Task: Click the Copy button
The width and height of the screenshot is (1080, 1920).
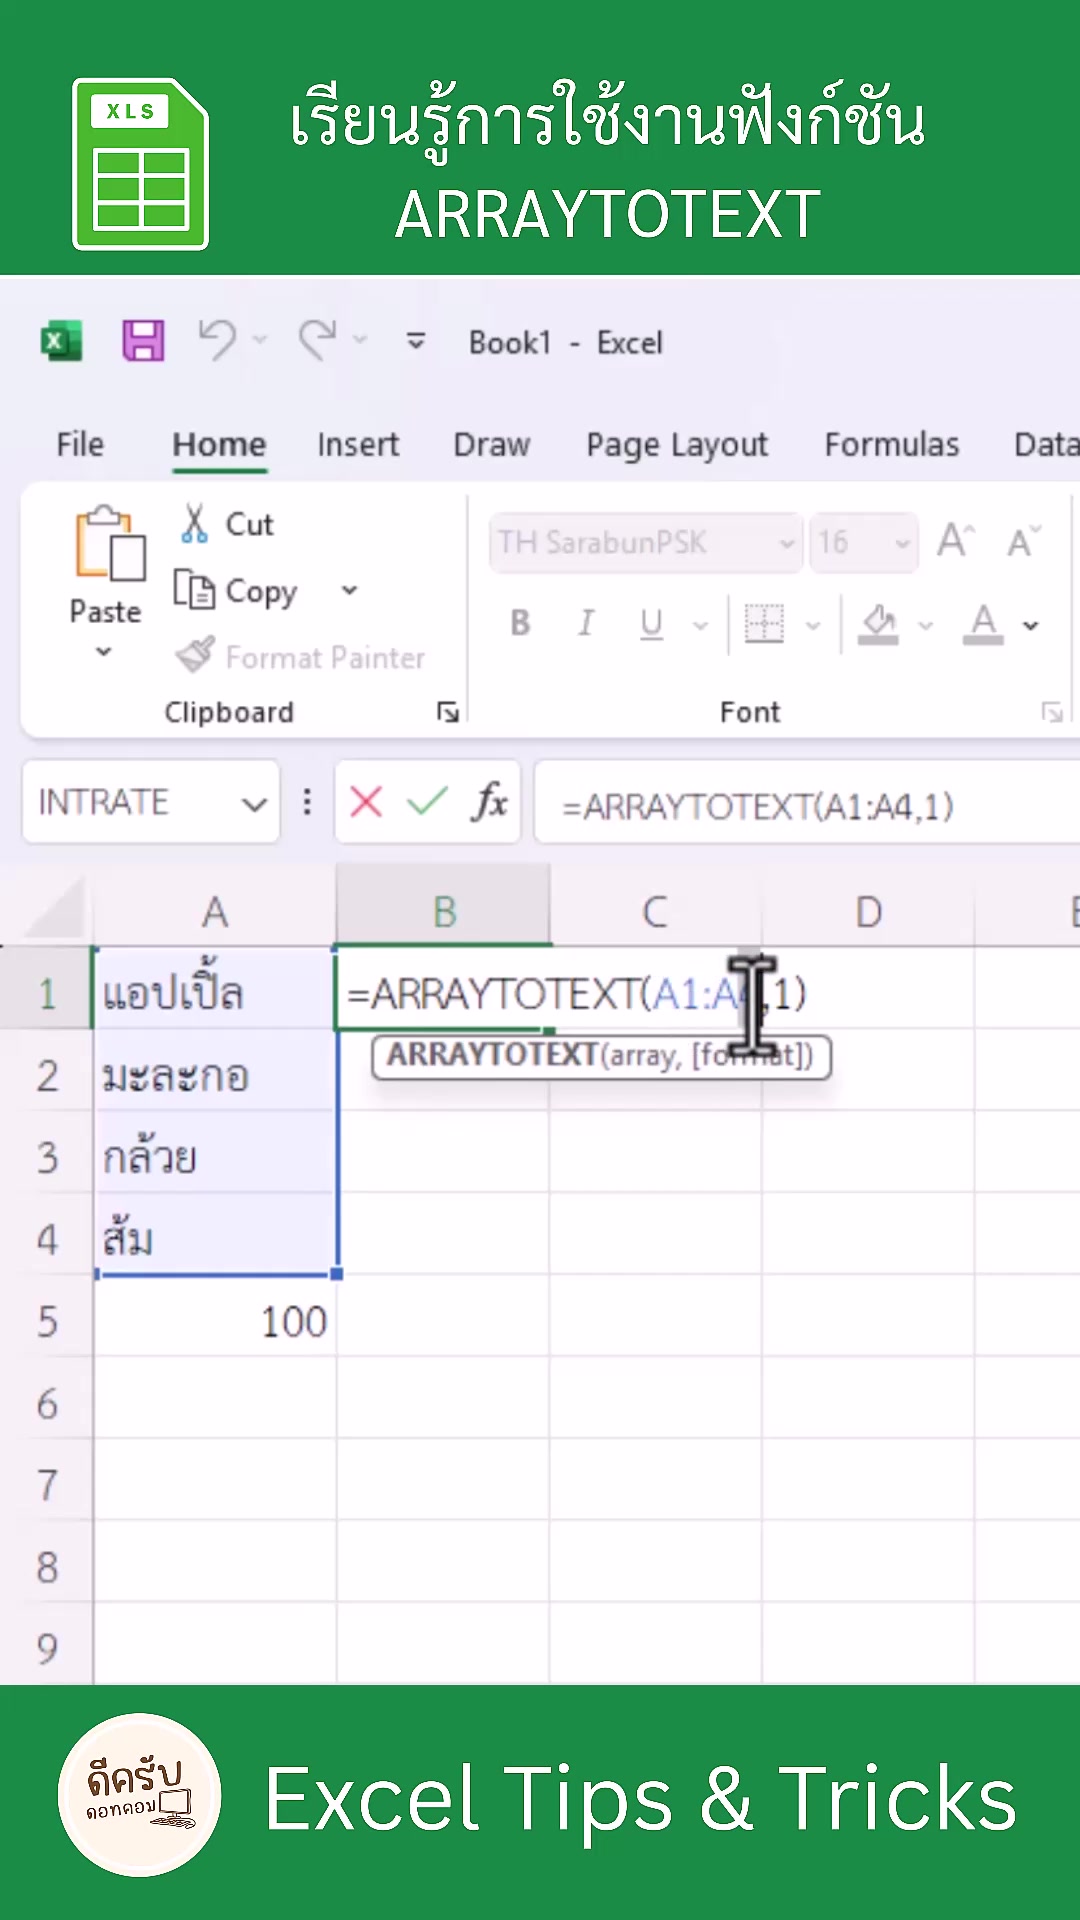Action: coord(235,590)
